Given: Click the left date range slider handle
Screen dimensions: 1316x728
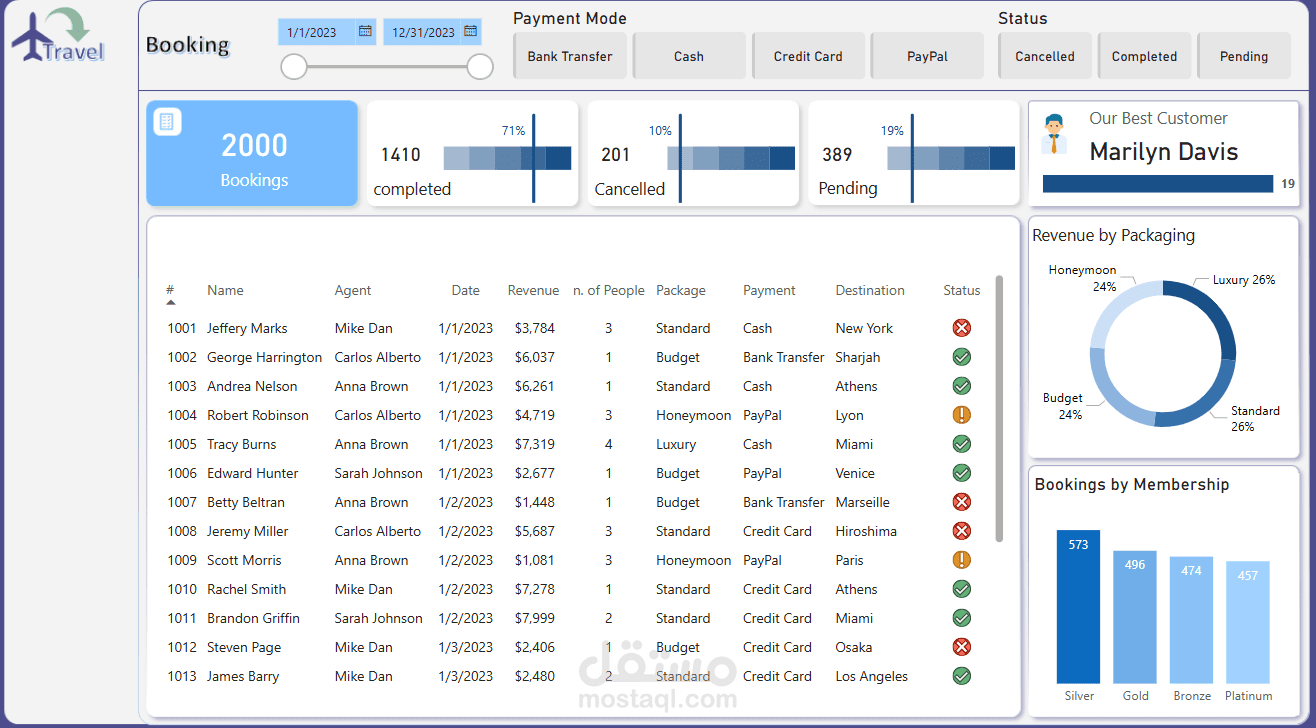Looking at the screenshot, I should 294,67.
